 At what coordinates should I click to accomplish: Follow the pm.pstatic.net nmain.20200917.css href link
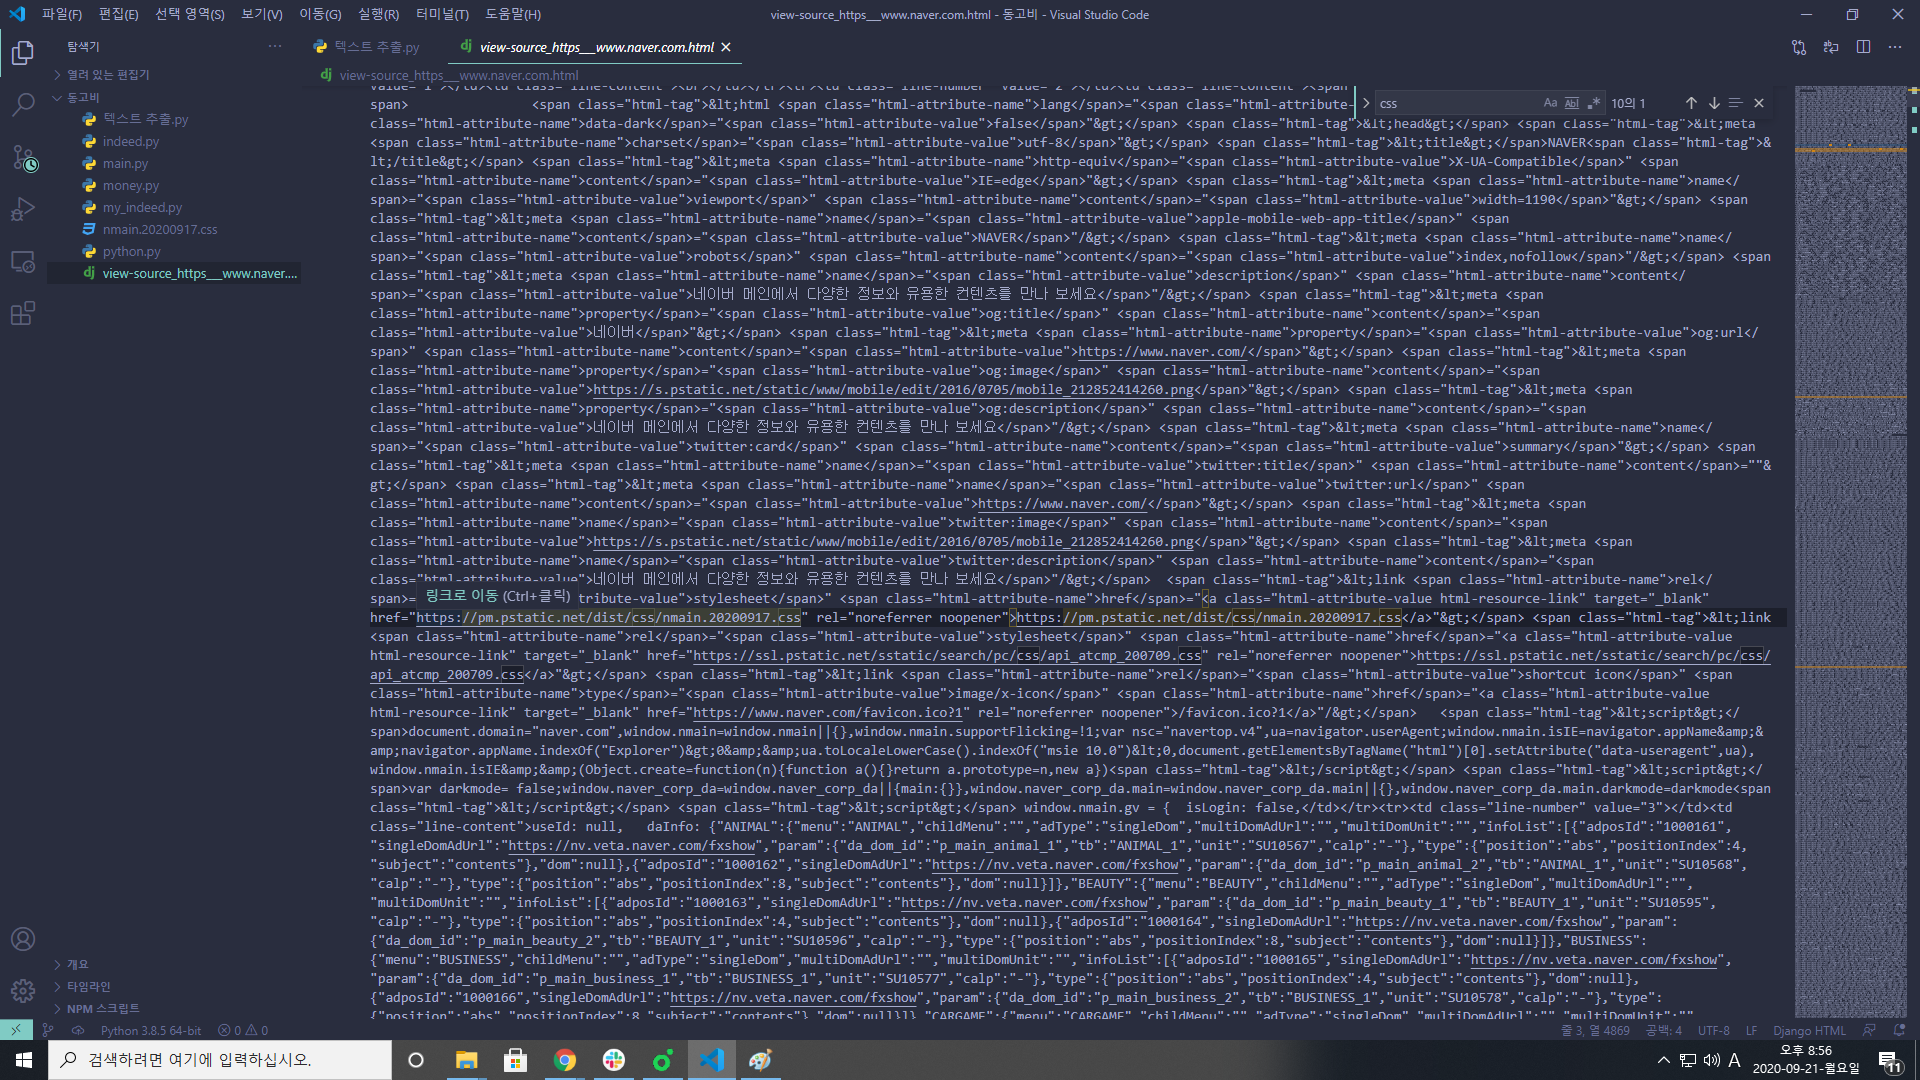(x=608, y=617)
